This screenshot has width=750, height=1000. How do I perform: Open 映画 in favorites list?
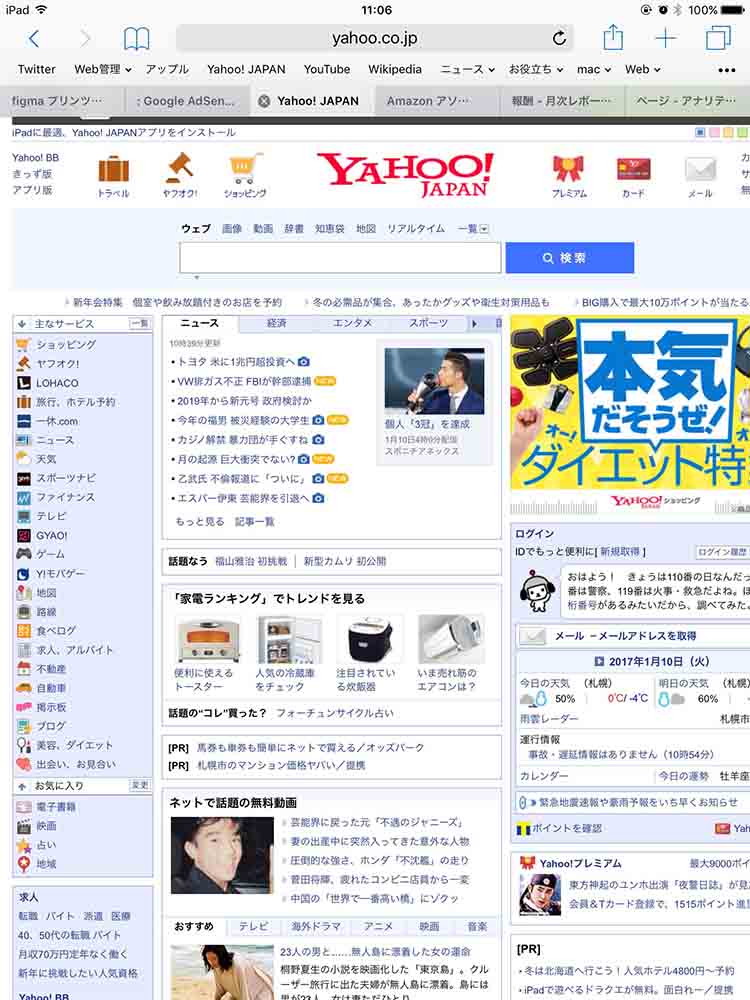(x=47, y=825)
